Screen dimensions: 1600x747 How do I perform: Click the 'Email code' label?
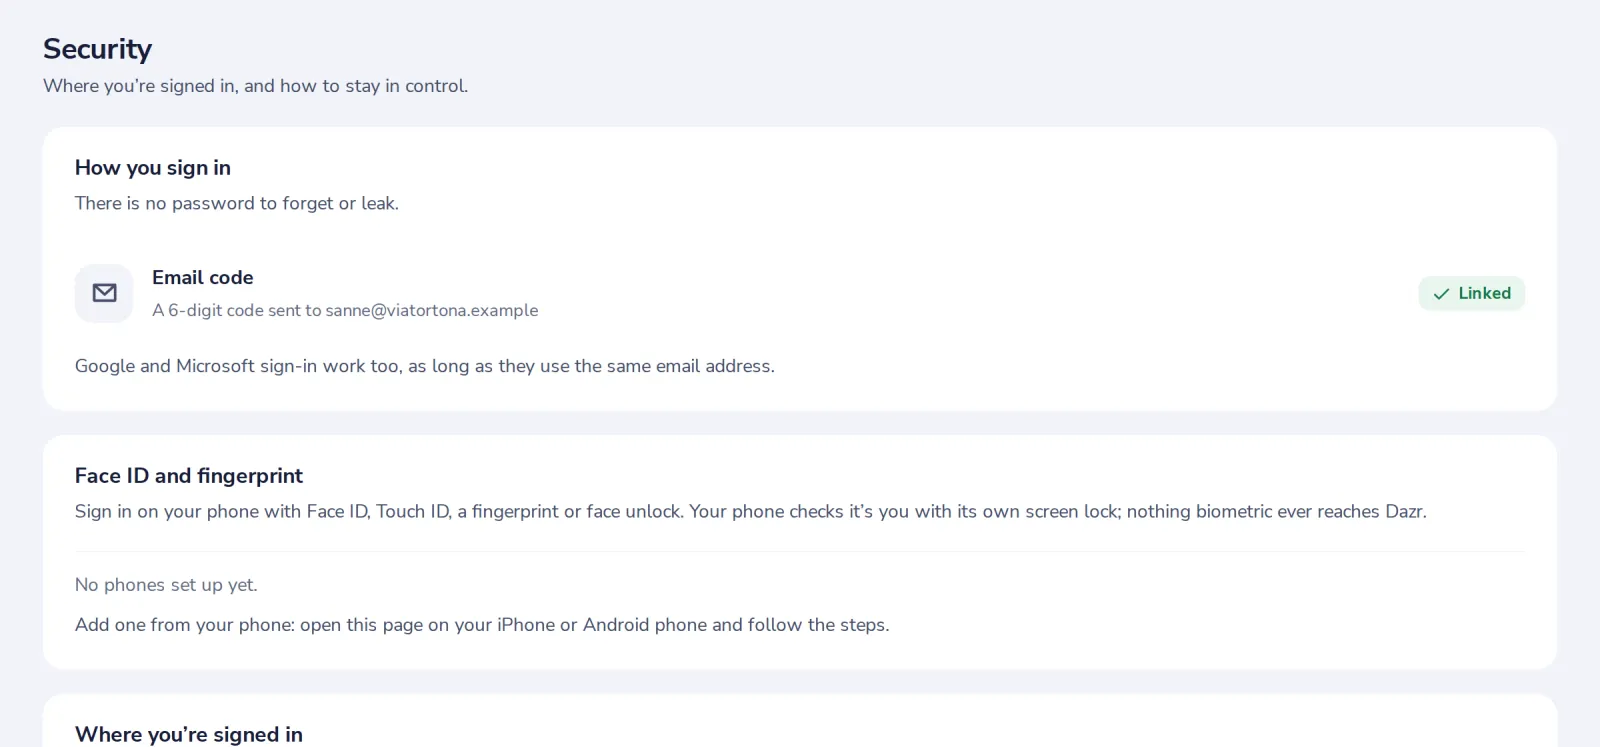[203, 277]
